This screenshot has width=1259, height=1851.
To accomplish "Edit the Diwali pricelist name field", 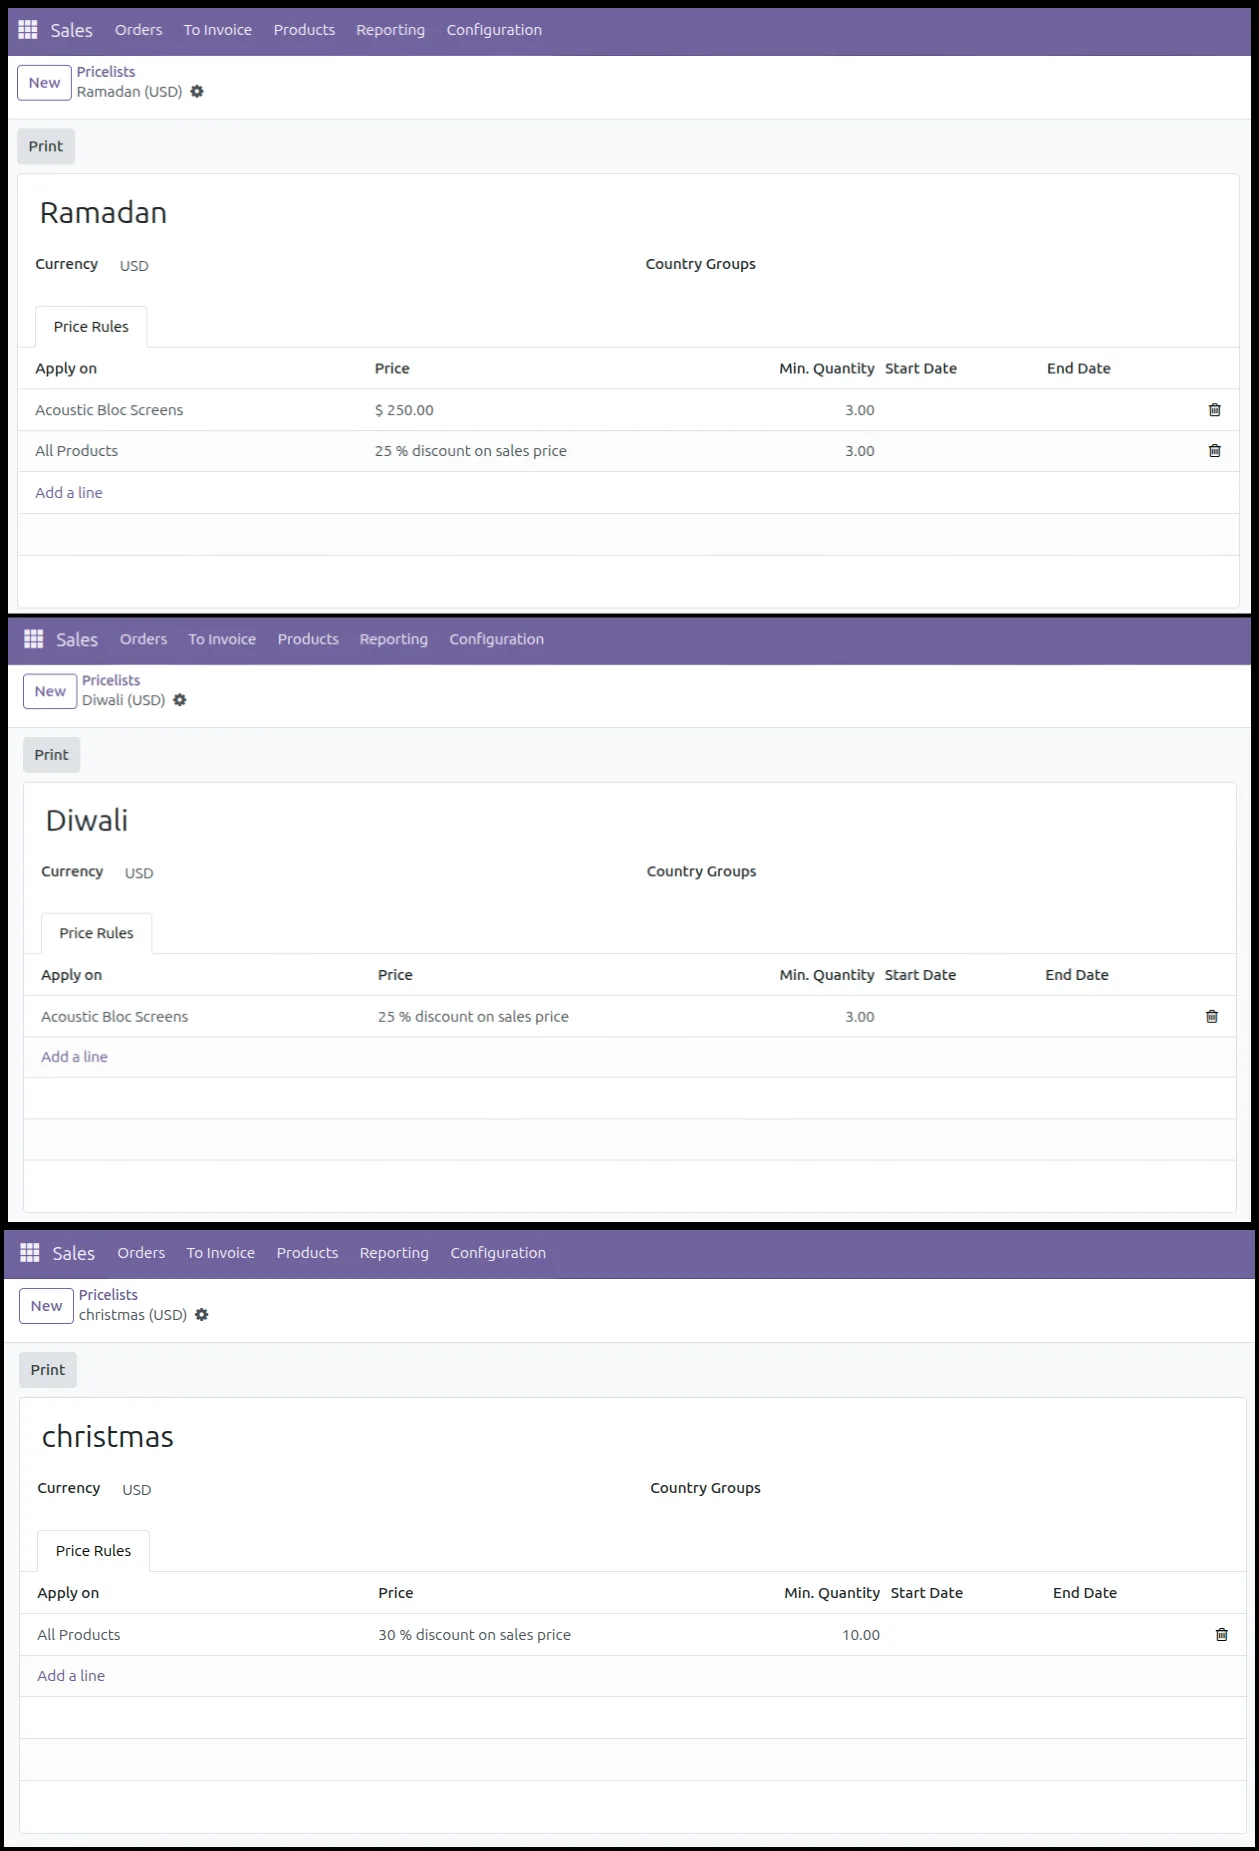I will coord(87,821).
